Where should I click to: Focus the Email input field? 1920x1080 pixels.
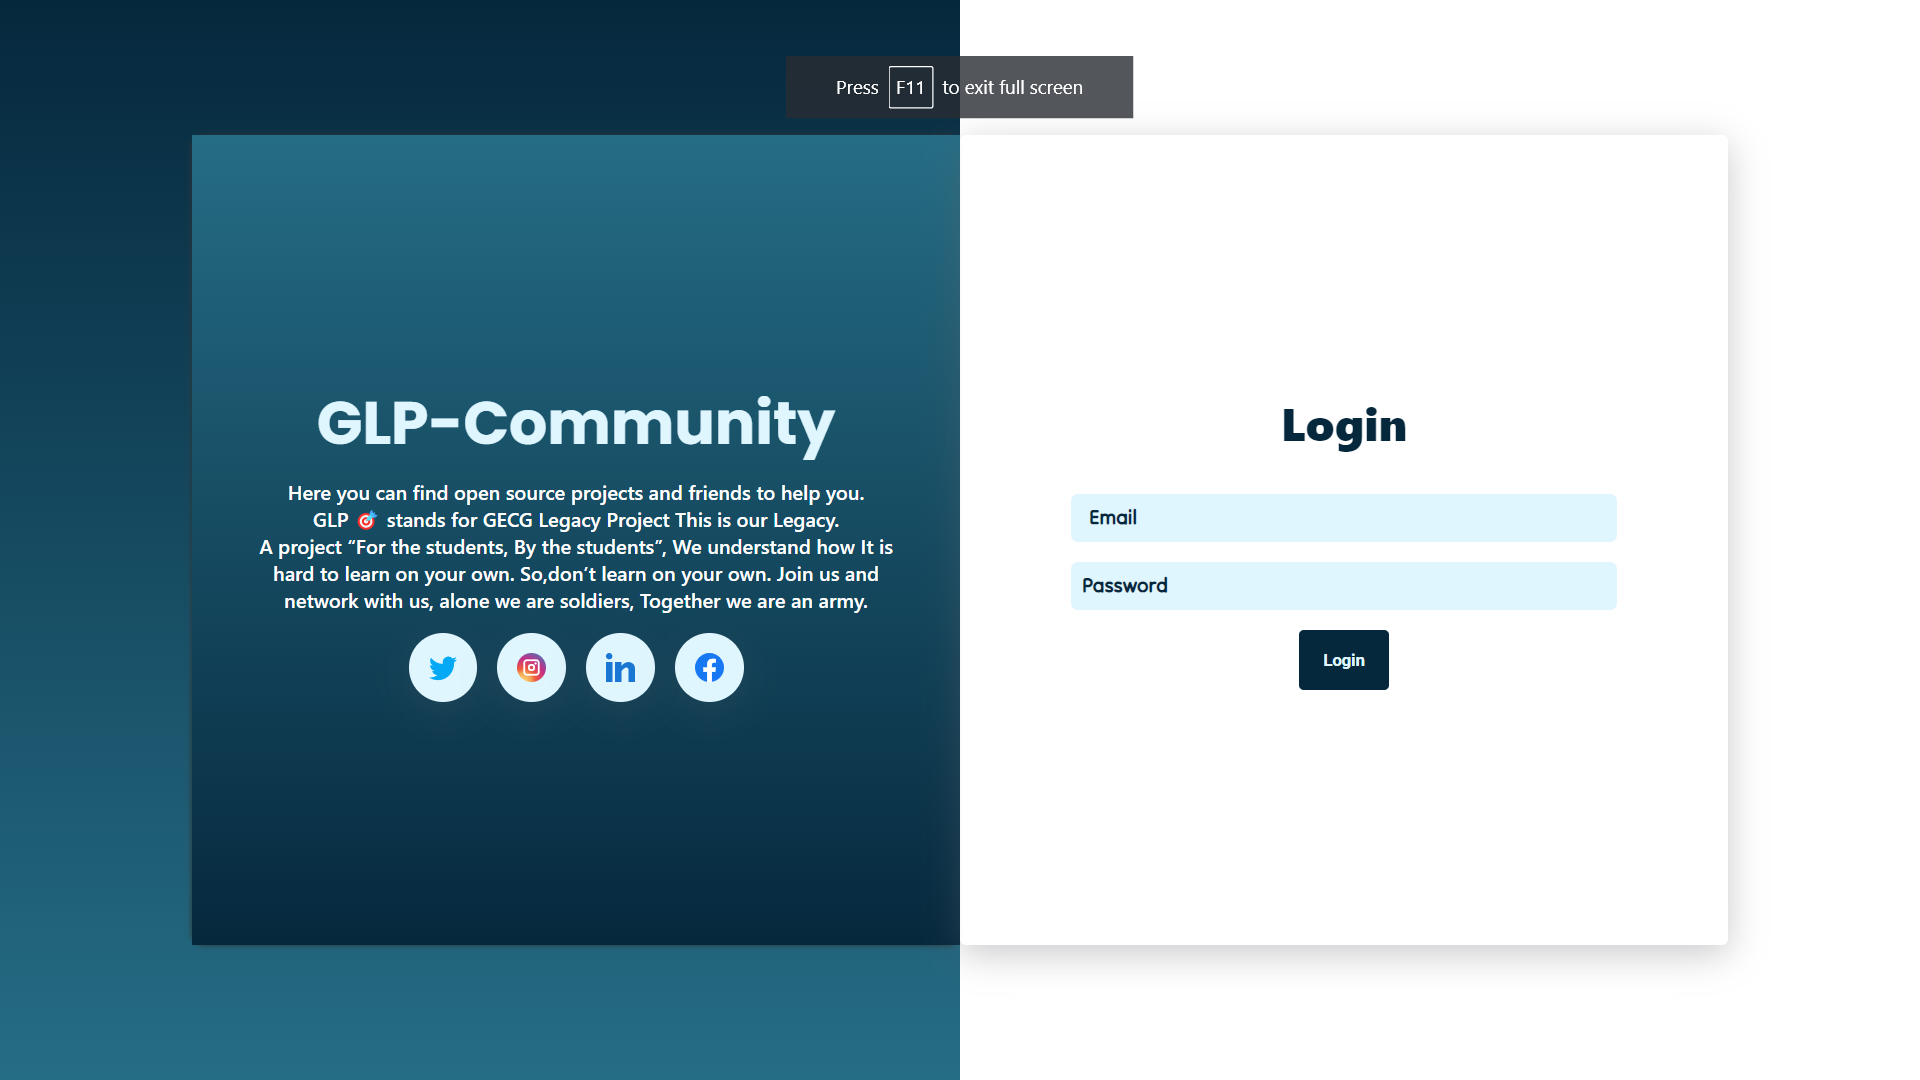point(1343,518)
